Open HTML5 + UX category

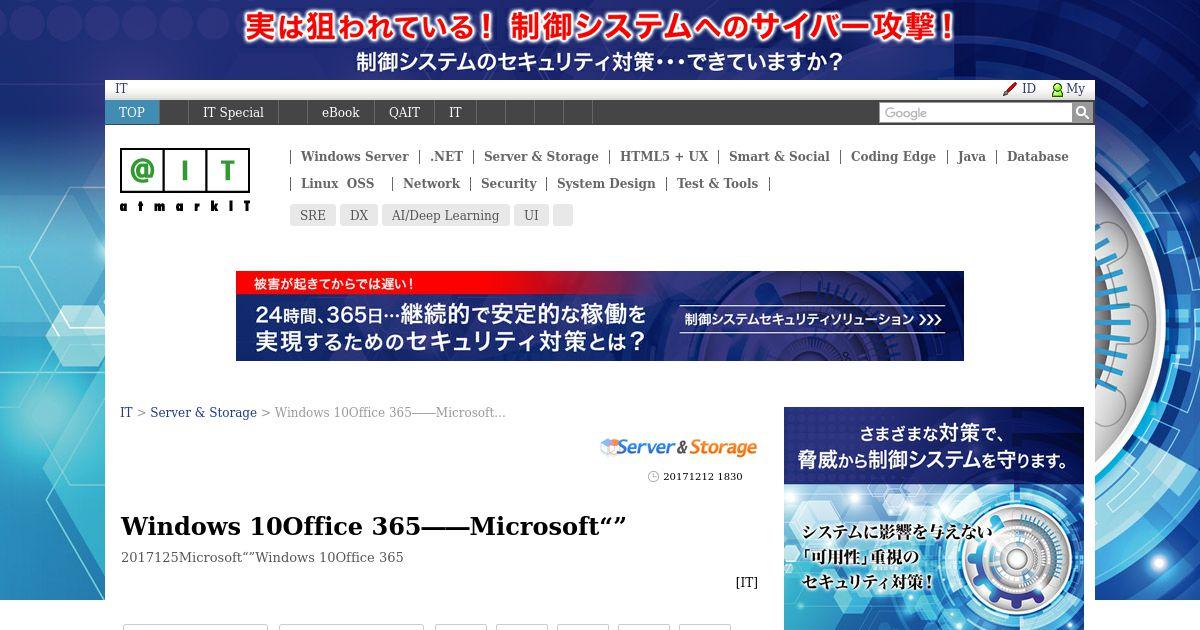tap(664, 156)
